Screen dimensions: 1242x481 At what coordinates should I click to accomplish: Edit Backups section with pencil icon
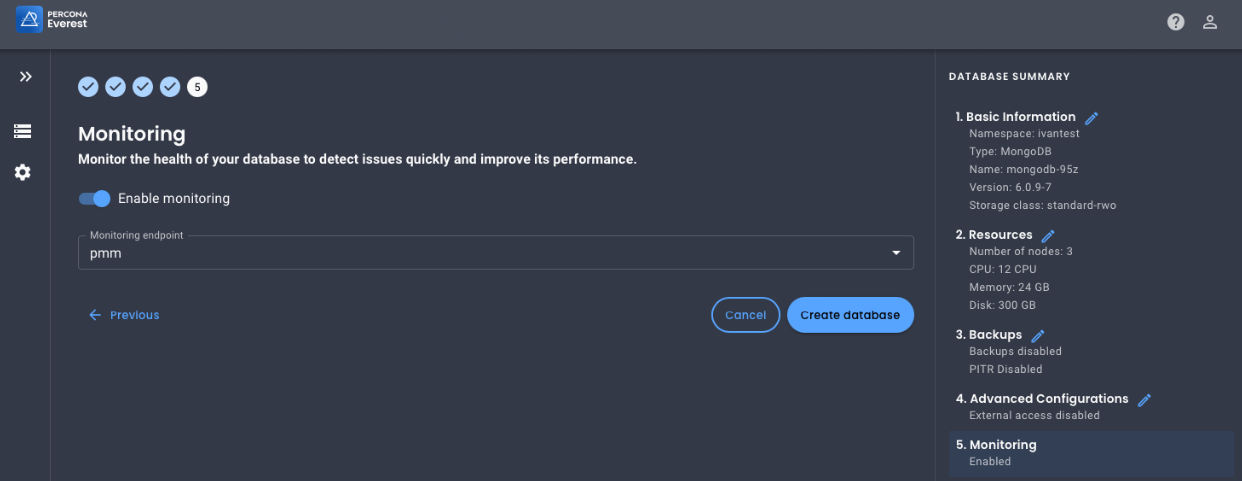pos(1038,336)
